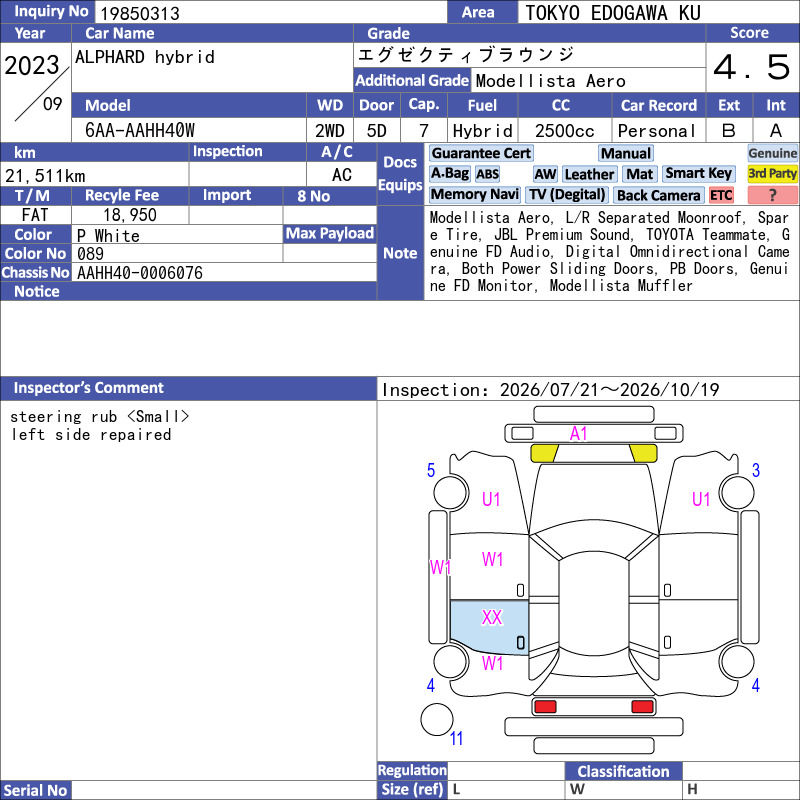
Task: Click the Guarantee Cert badge
Action: point(481,153)
